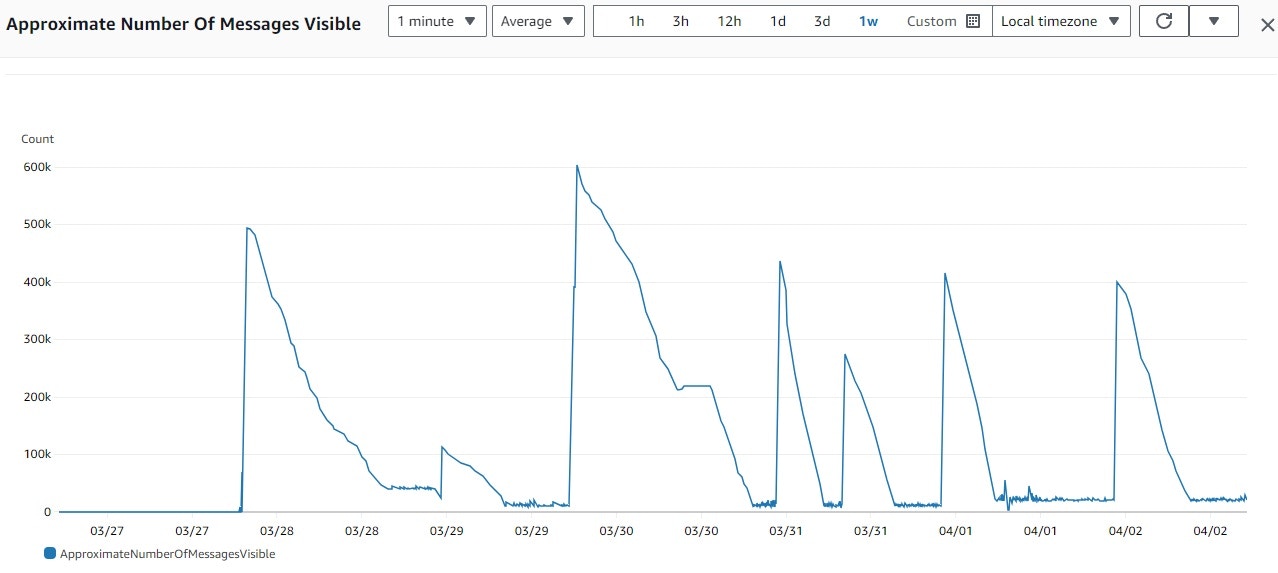Select the 12h time range
Screen dimensions: 1278x573
(729, 21)
